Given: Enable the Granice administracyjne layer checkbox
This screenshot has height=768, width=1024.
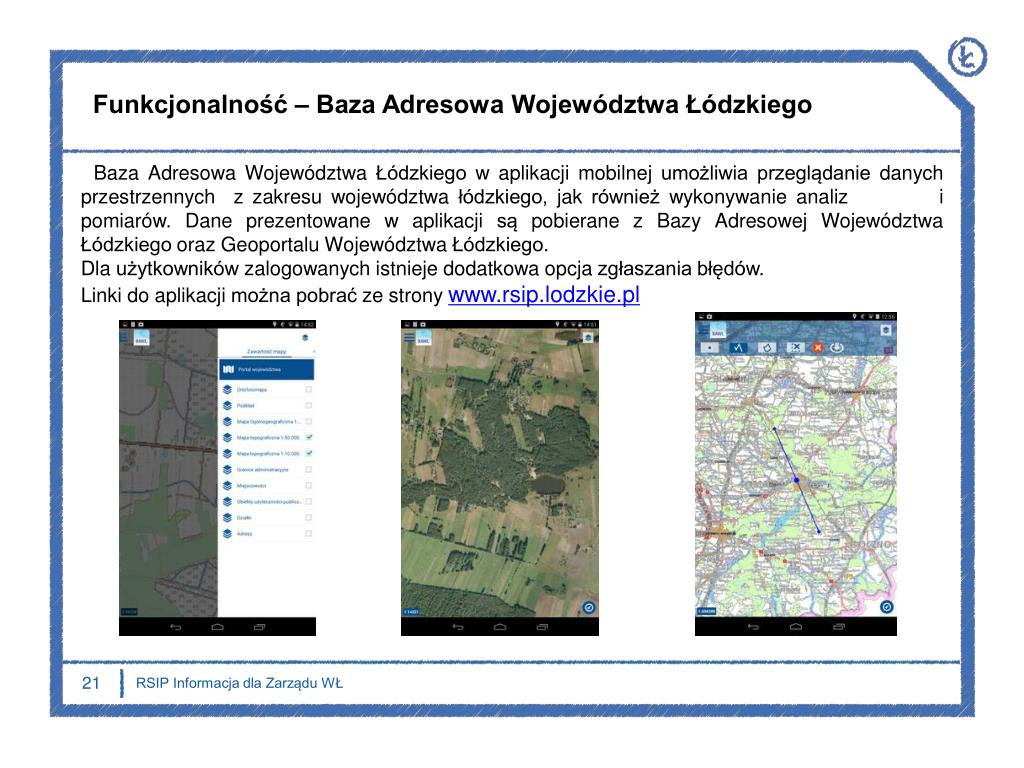Looking at the screenshot, I should (309, 470).
